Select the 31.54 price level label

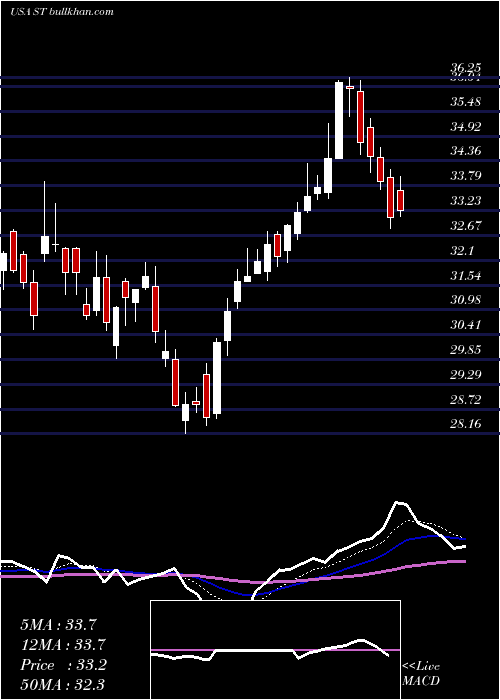tap(466, 276)
